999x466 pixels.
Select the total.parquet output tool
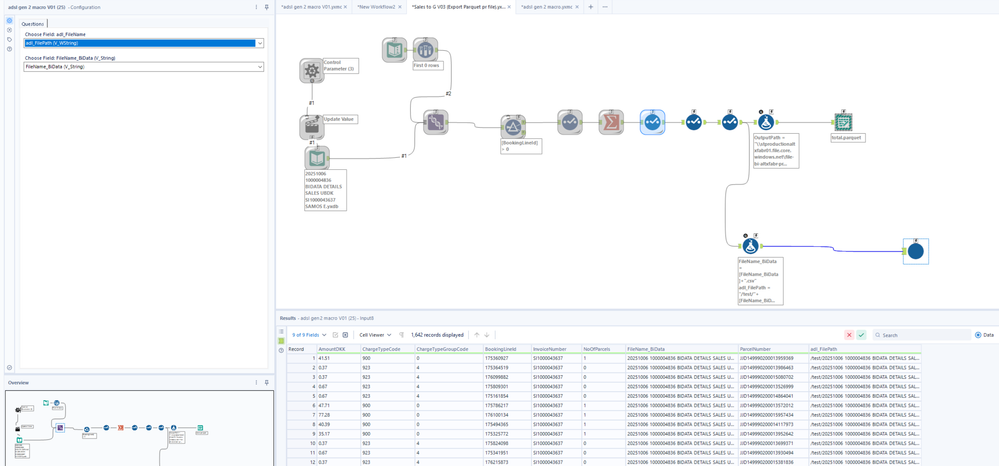tap(844, 122)
